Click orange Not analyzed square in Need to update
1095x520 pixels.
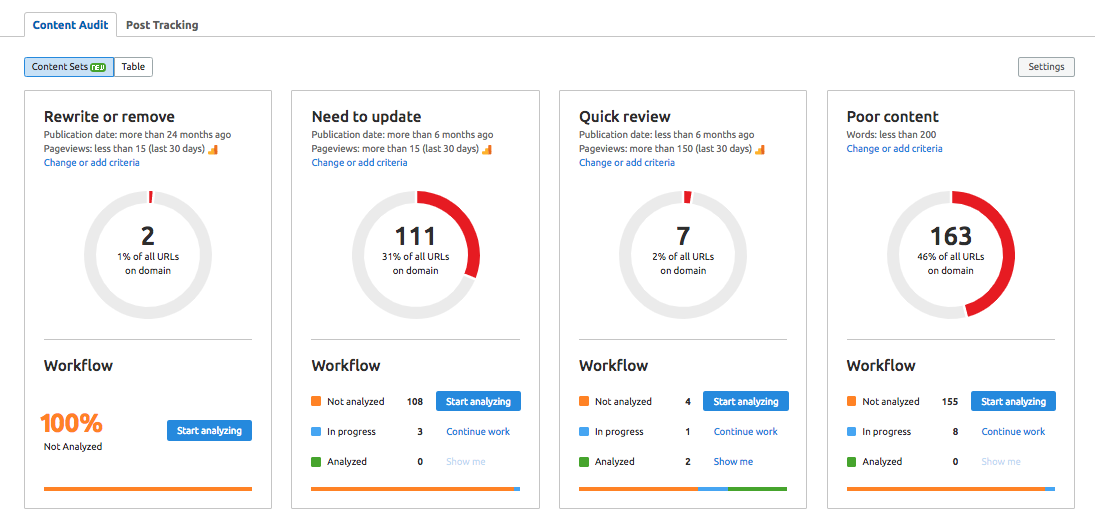(317, 402)
